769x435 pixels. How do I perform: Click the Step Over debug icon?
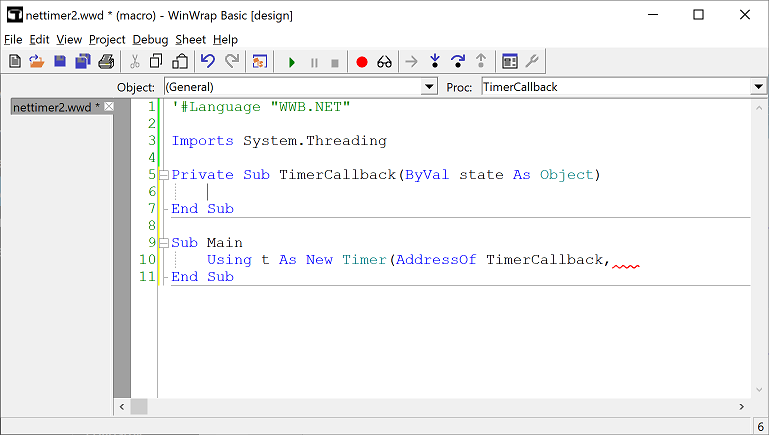pos(458,62)
